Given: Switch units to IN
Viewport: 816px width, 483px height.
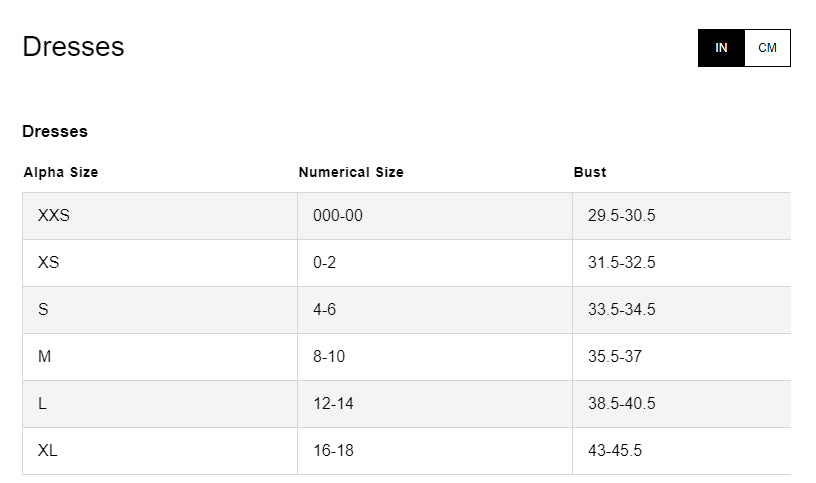Looking at the screenshot, I should [721, 48].
